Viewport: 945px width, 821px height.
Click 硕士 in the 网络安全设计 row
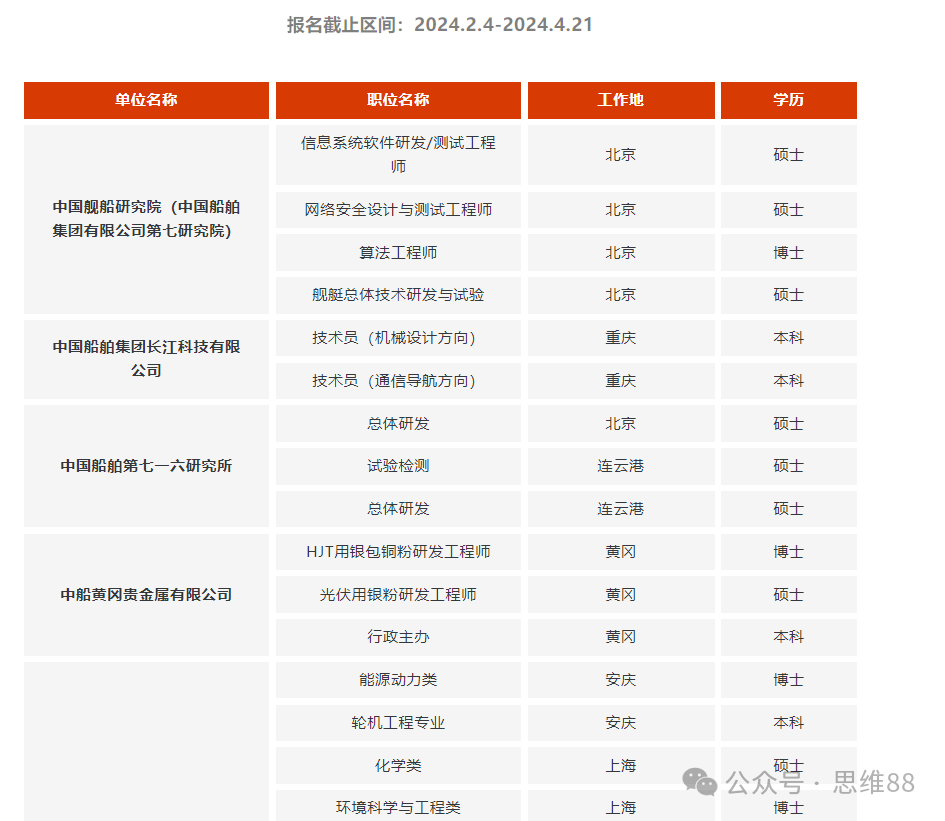click(788, 210)
